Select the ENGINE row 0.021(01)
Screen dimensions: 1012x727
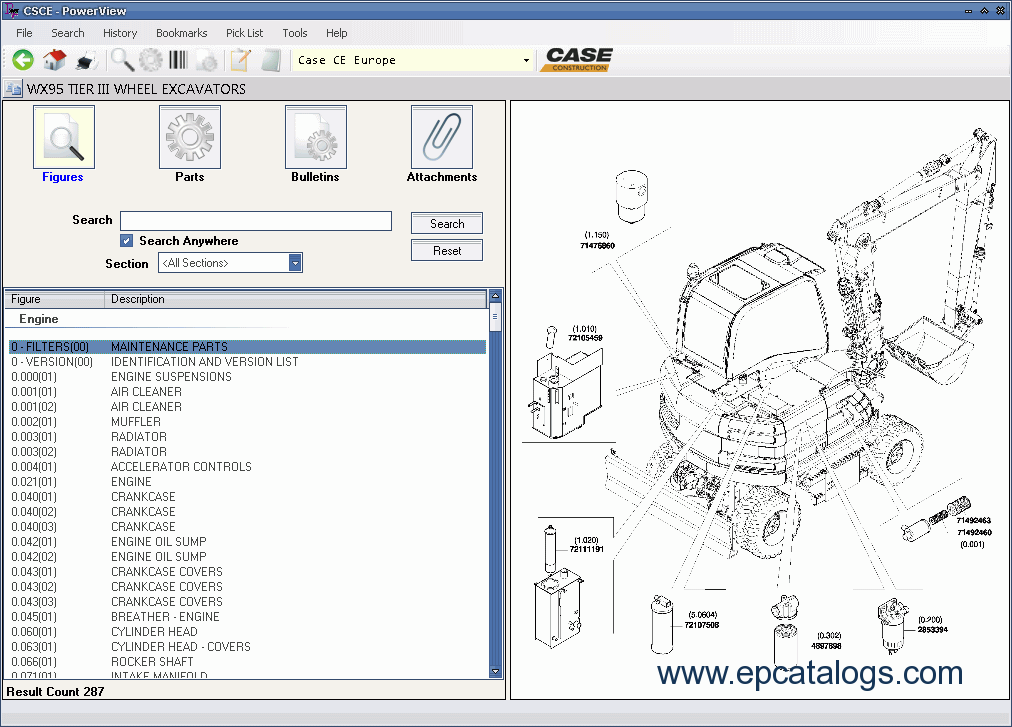(247, 482)
